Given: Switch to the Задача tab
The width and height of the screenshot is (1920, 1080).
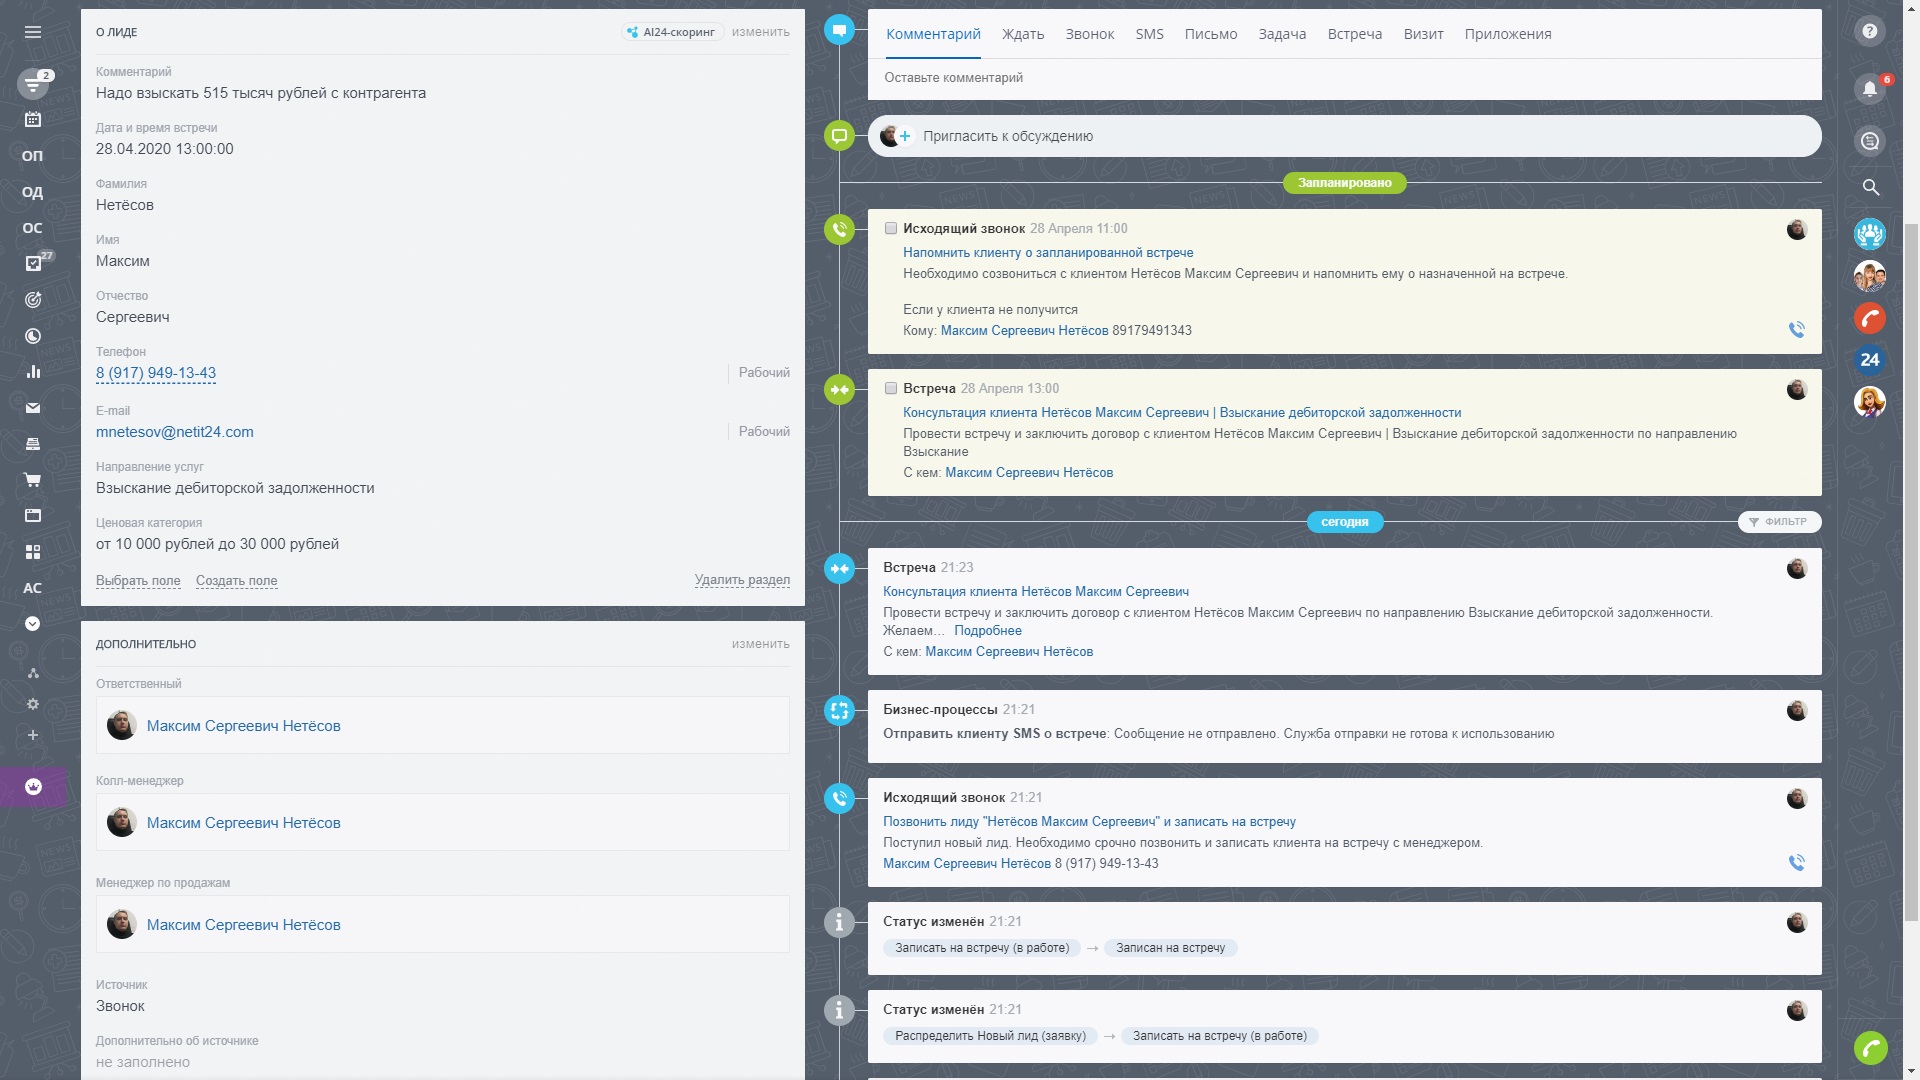Looking at the screenshot, I should pos(1281,34).
